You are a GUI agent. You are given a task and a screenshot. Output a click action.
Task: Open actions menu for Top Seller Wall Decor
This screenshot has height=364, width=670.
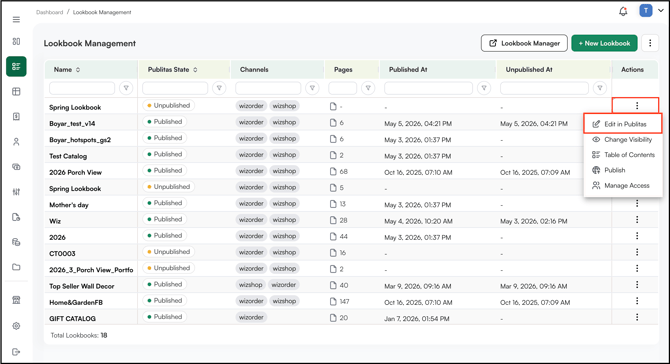point(637,285)
